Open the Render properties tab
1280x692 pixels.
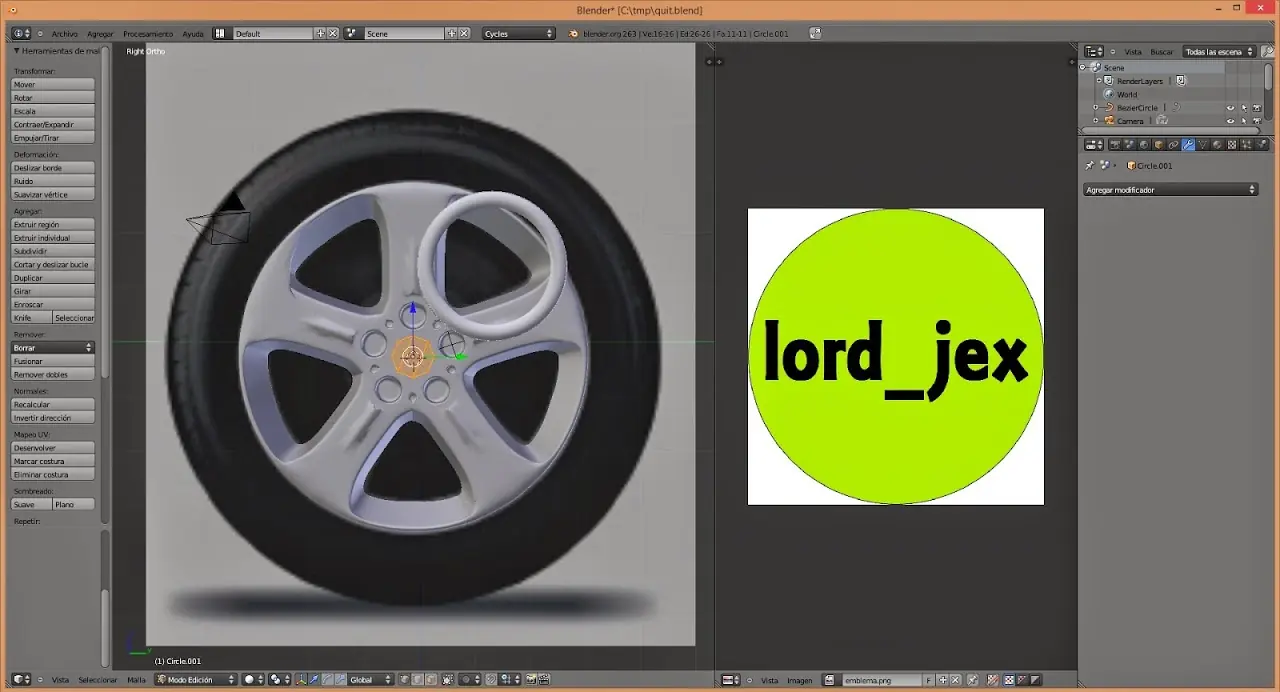tap(1115, 144)
